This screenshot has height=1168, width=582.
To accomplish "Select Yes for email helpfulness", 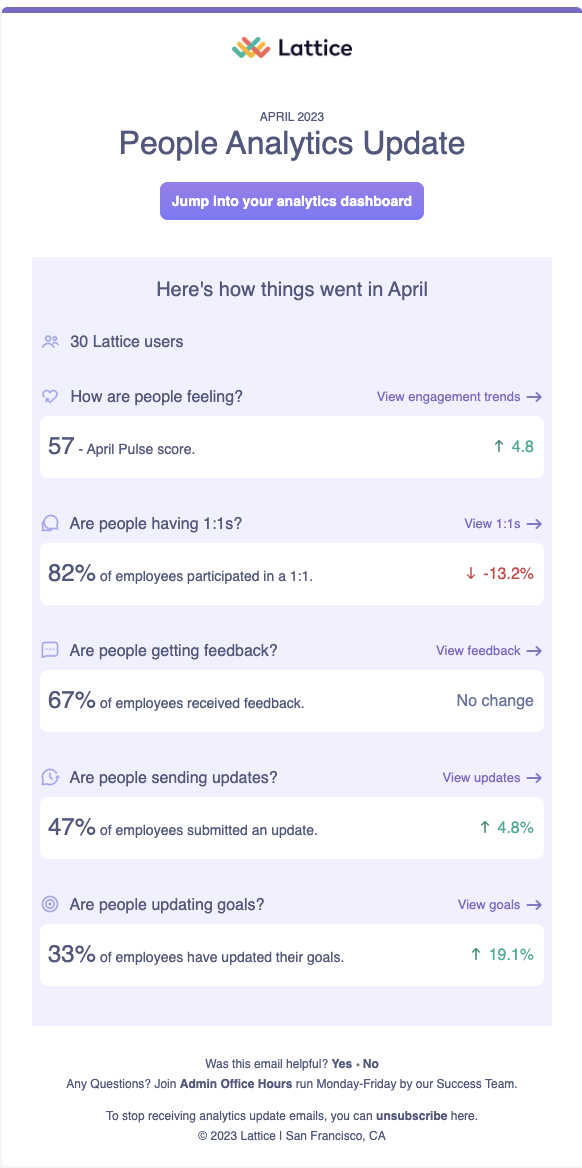I will [340, 1063].
